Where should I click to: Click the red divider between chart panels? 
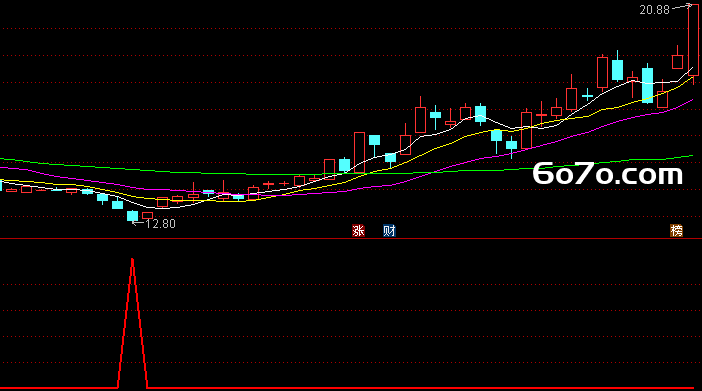(351, 239)
